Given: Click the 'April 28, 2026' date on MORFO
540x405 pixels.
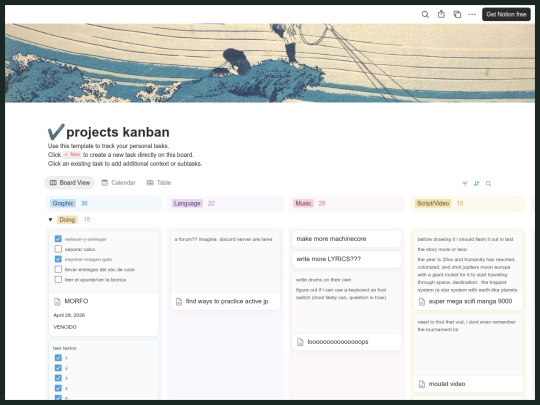Looking at the screenshot, I should pyautogui.click(x=69, y=315).
